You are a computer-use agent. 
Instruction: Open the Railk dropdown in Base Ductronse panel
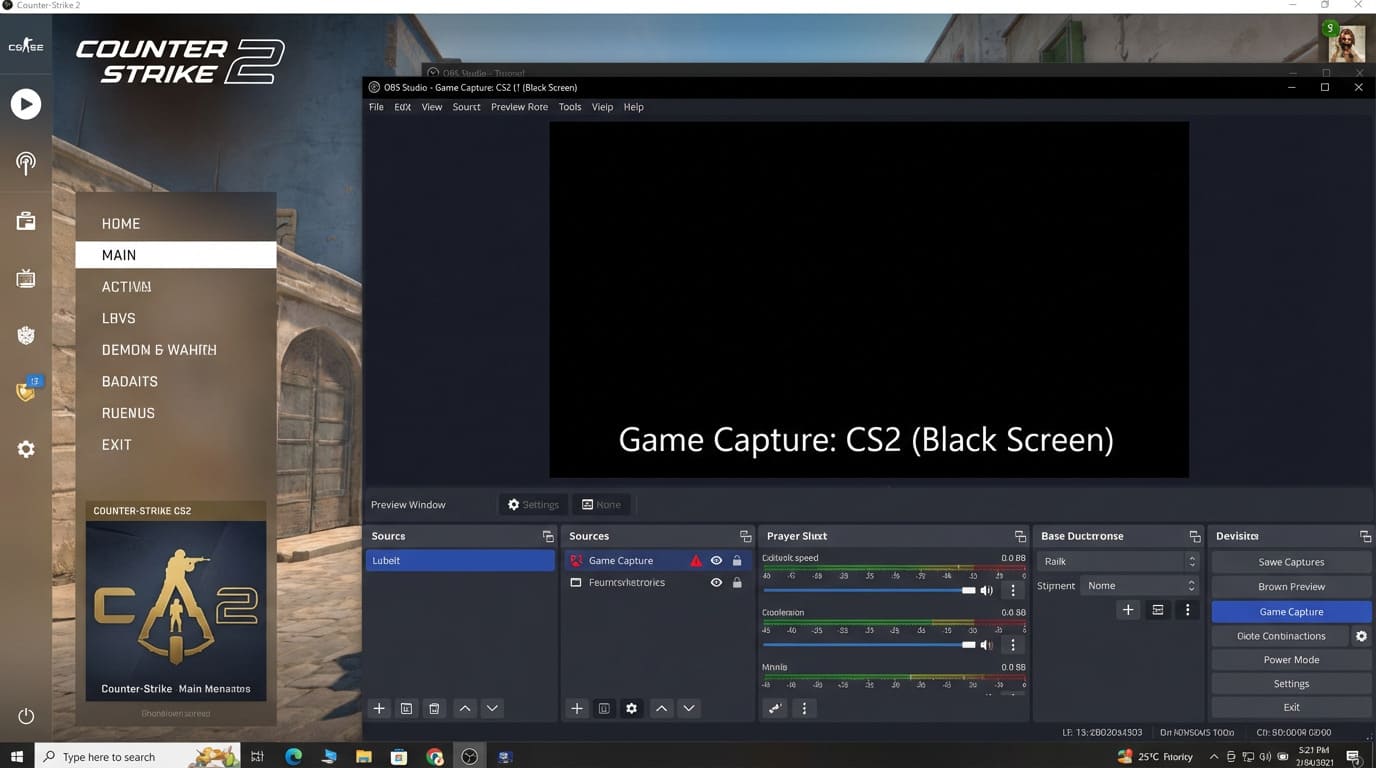1118,561
